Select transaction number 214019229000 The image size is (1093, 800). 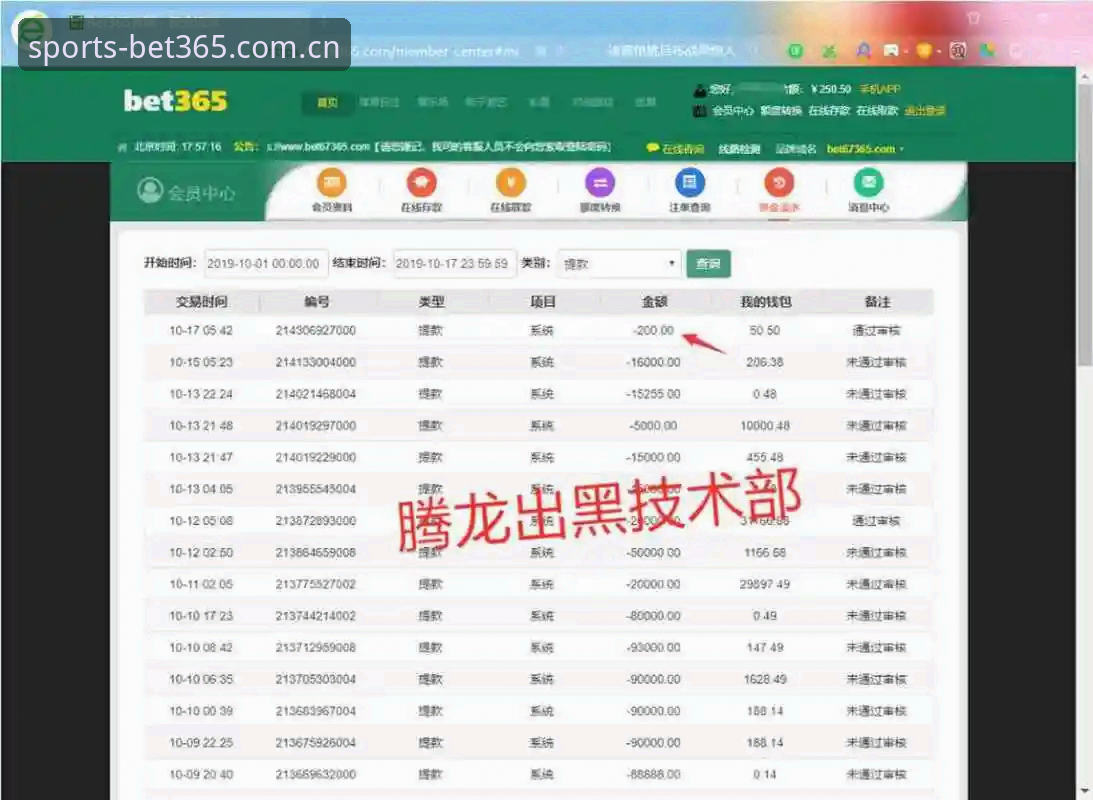coord(316,457)
